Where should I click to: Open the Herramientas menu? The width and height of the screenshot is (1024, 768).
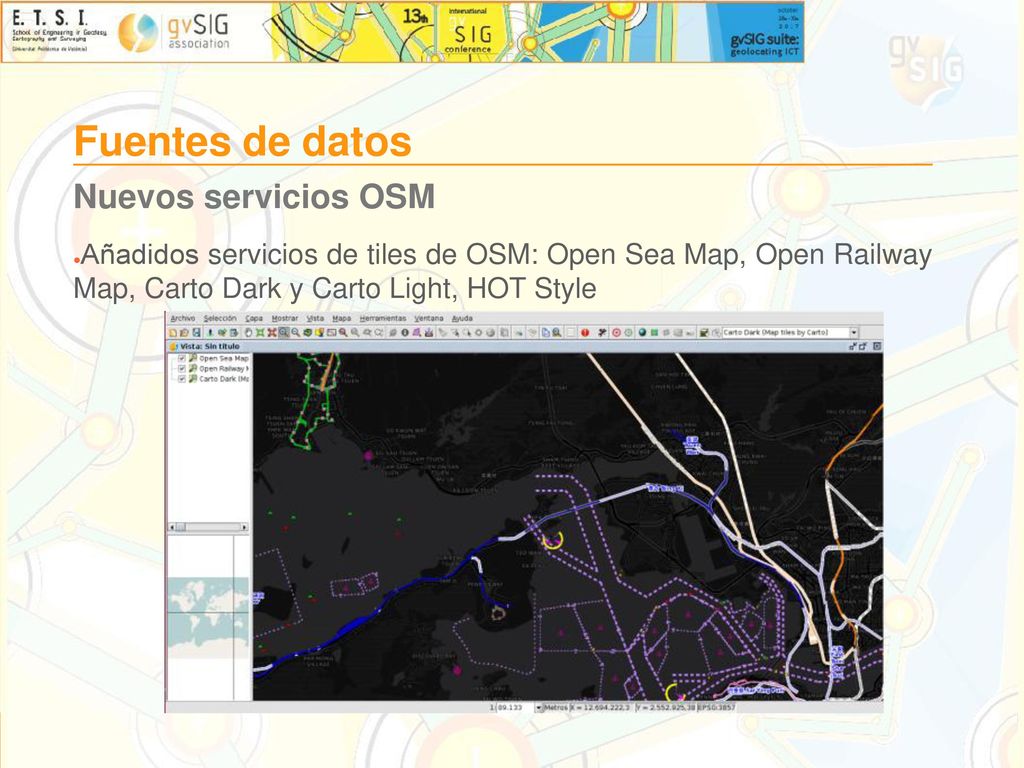pyautogui.click(x=383, y=318)
